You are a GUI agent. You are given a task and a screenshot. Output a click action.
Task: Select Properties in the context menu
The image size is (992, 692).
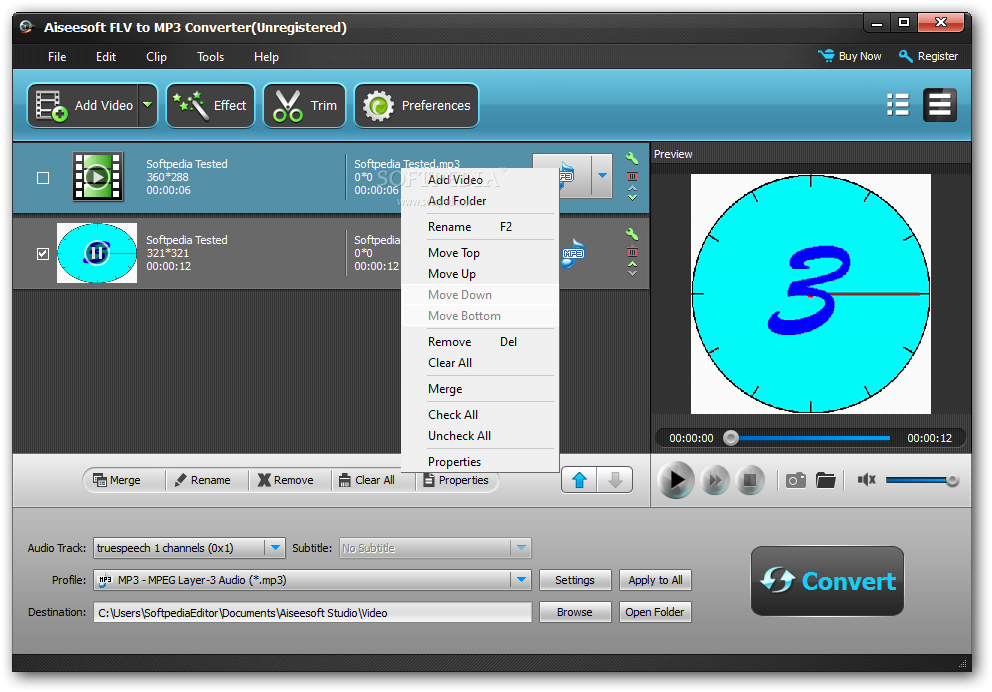(480, 461)
